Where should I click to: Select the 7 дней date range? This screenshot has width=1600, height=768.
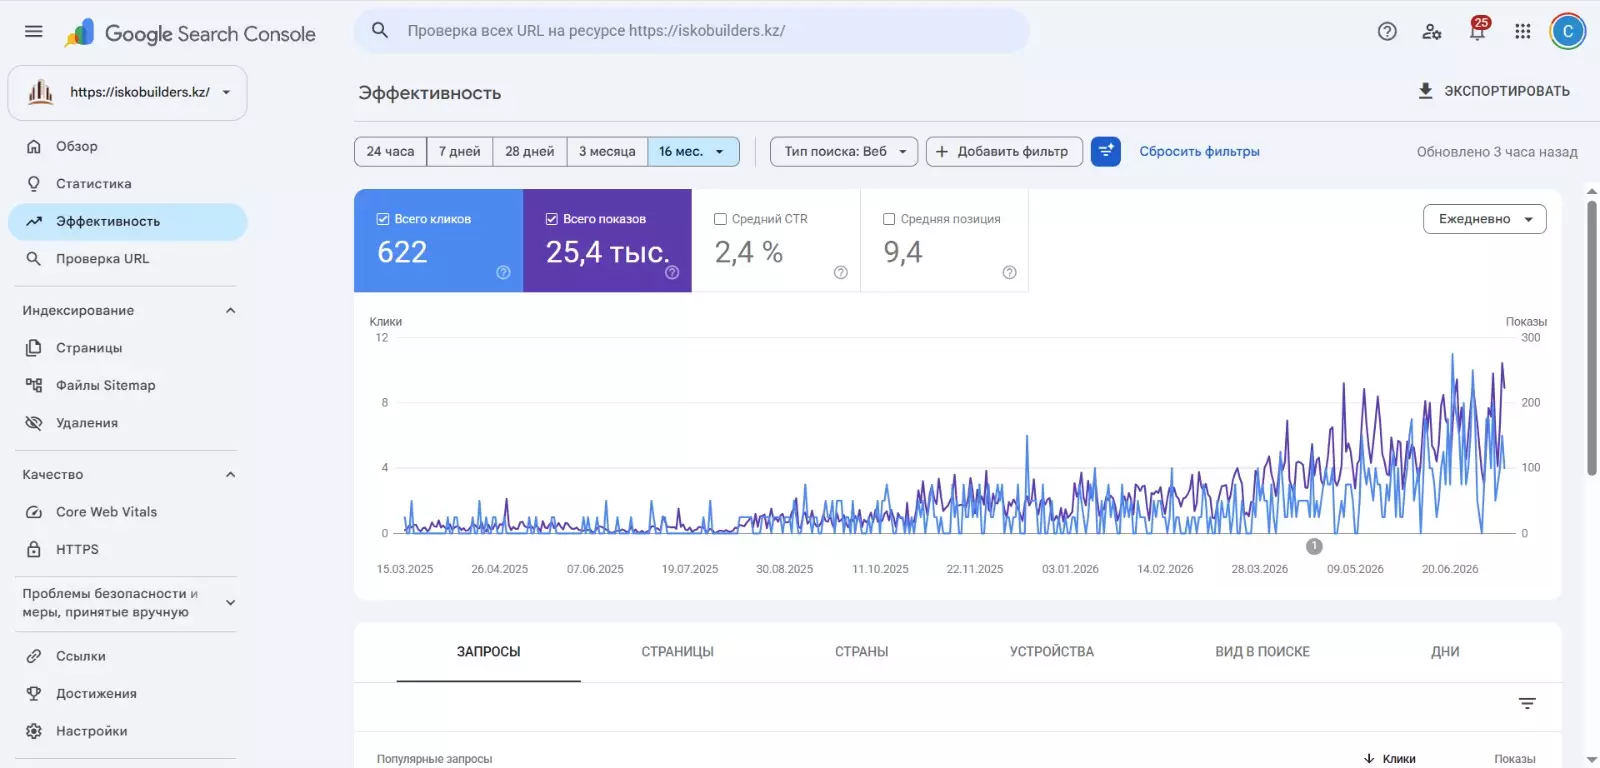(460, 152)
